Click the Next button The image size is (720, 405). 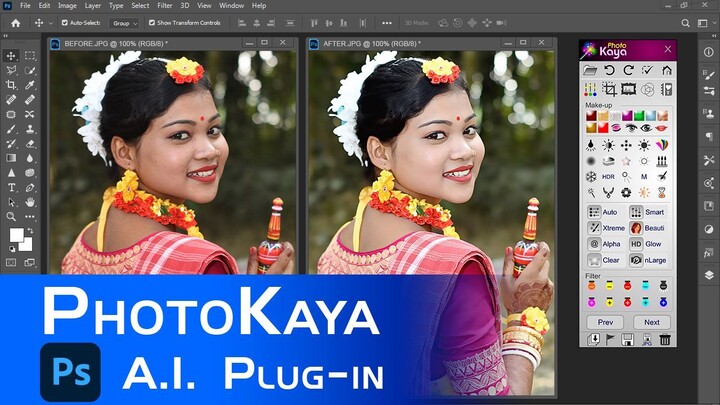tap(652, 322)
